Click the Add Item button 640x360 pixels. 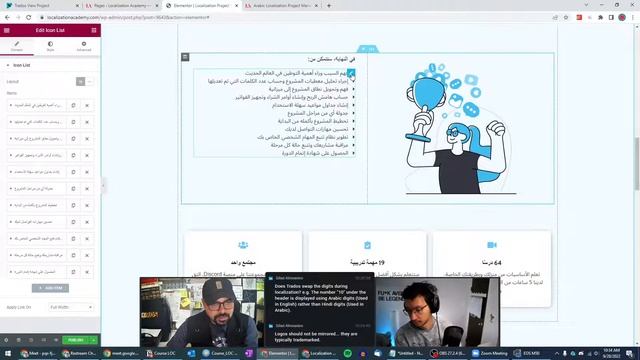click(51, 288)
